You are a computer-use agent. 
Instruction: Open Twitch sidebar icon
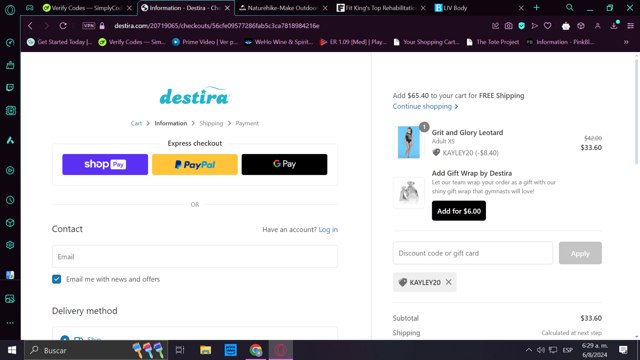[10, 87]
